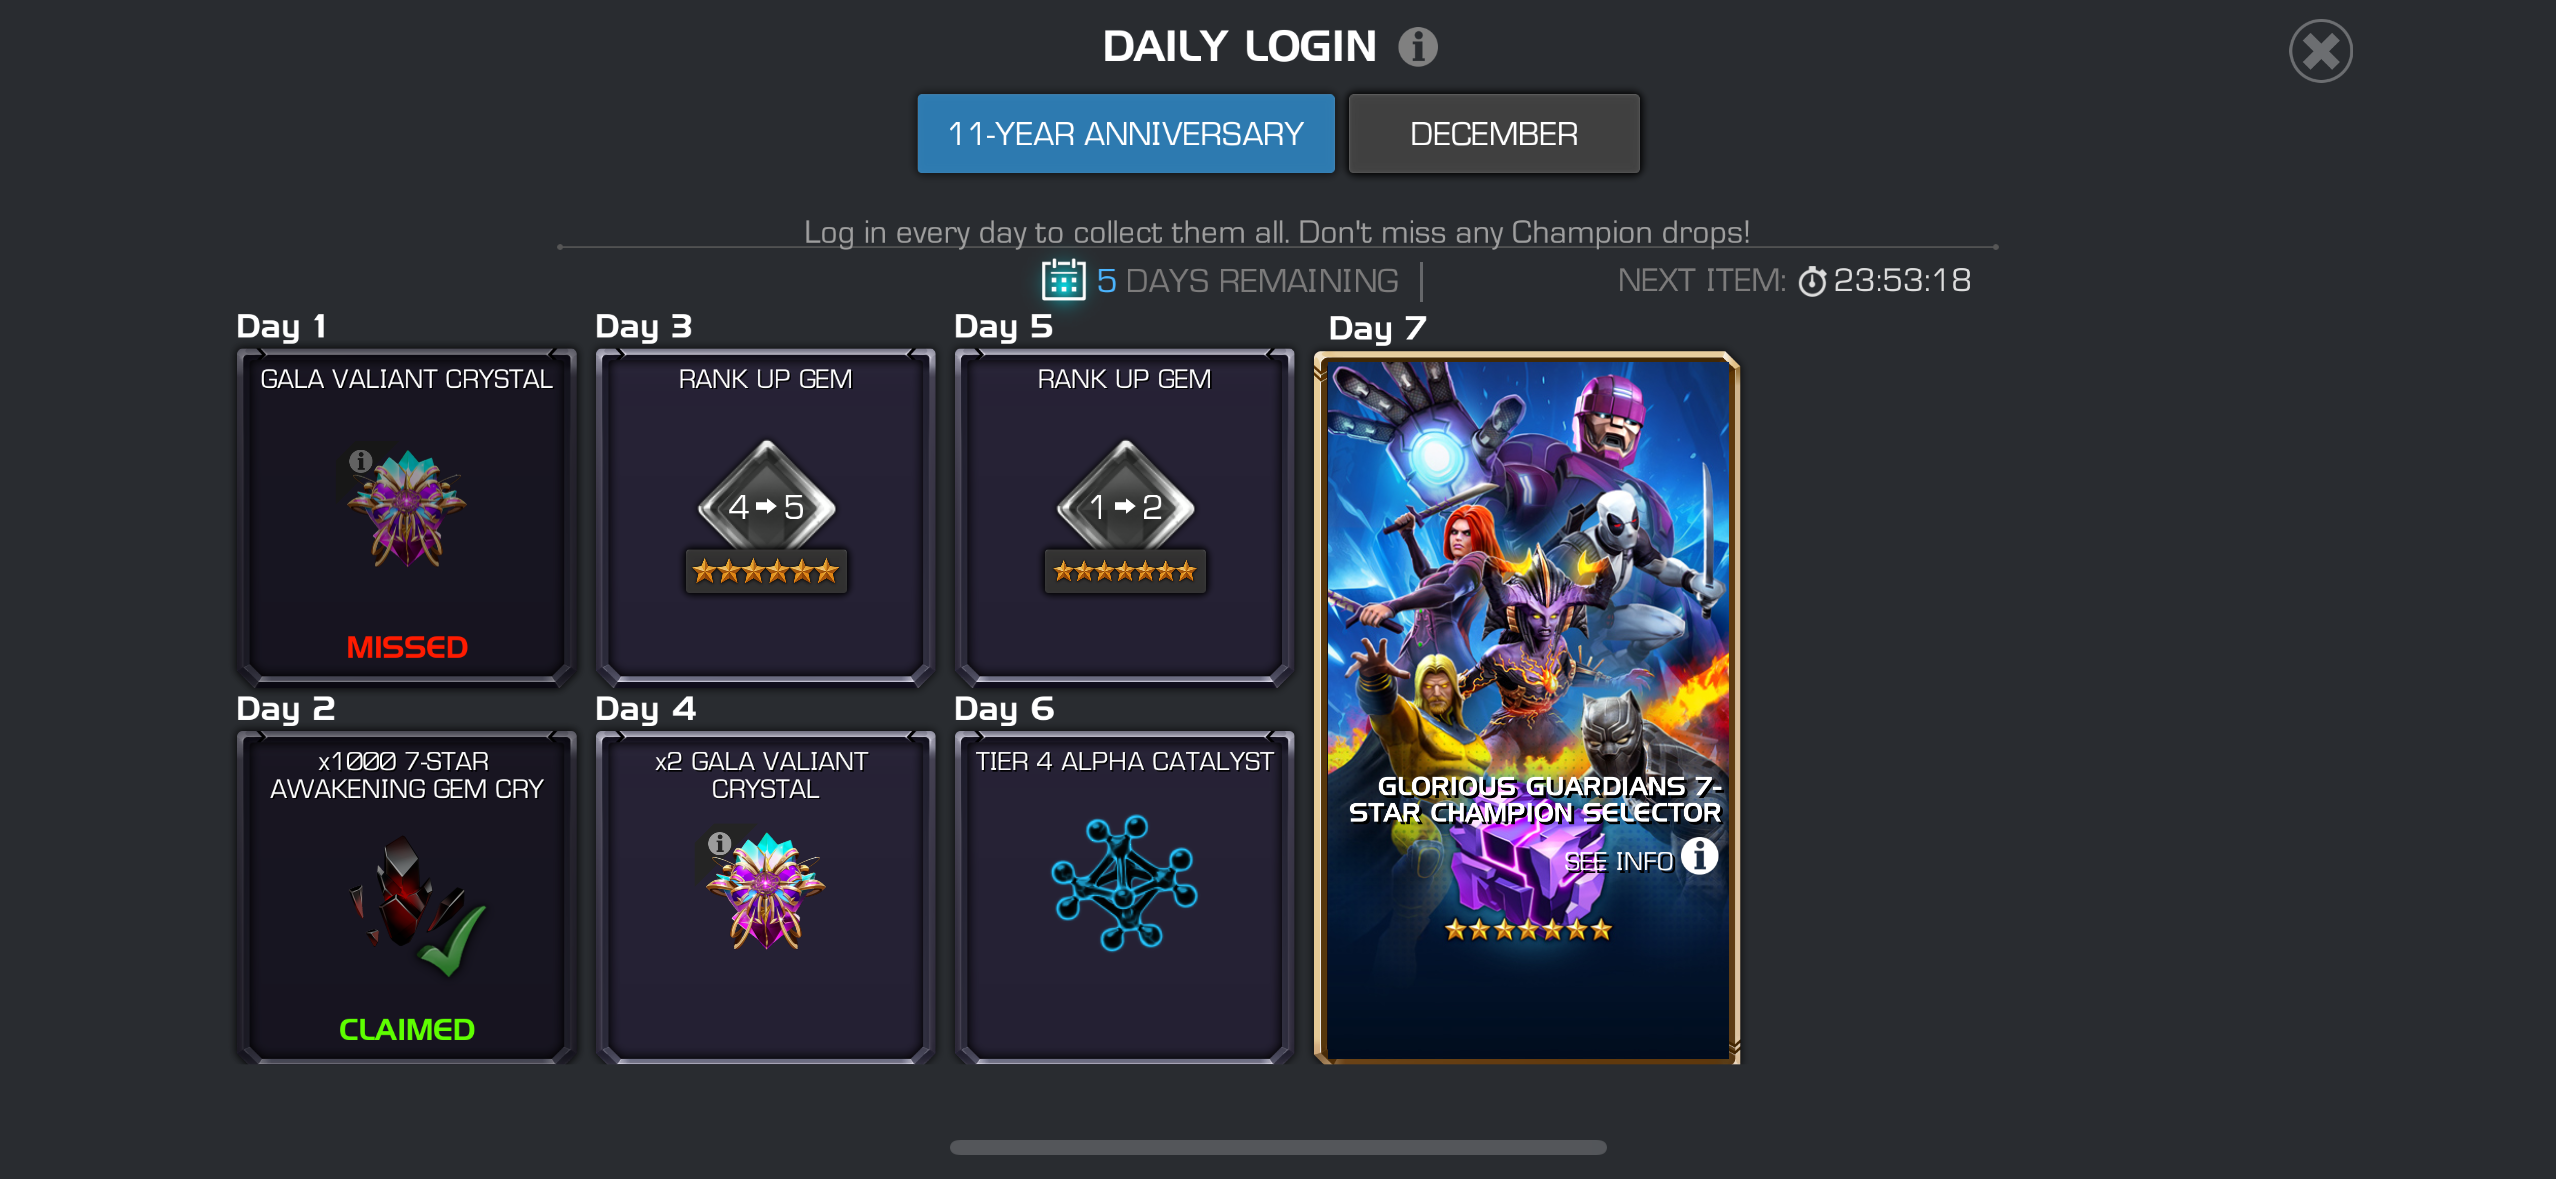Select the Day 6 Tier 4 Alpha Catalyst card title
This screenshot has height=1179, width=2556.
[1124, 761]
